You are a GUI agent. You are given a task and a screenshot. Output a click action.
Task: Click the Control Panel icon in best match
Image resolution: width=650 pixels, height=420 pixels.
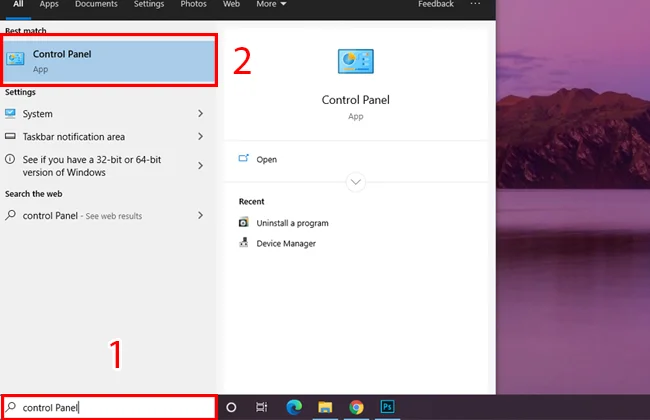[15, 58]
